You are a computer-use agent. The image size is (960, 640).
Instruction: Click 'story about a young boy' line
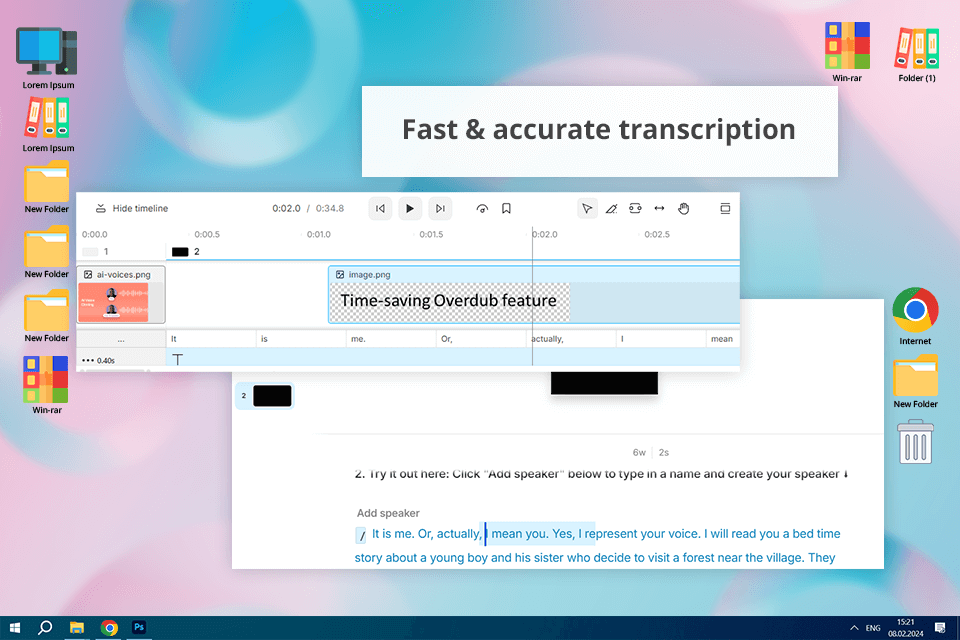pyautogui.click(x=421, y=557)
